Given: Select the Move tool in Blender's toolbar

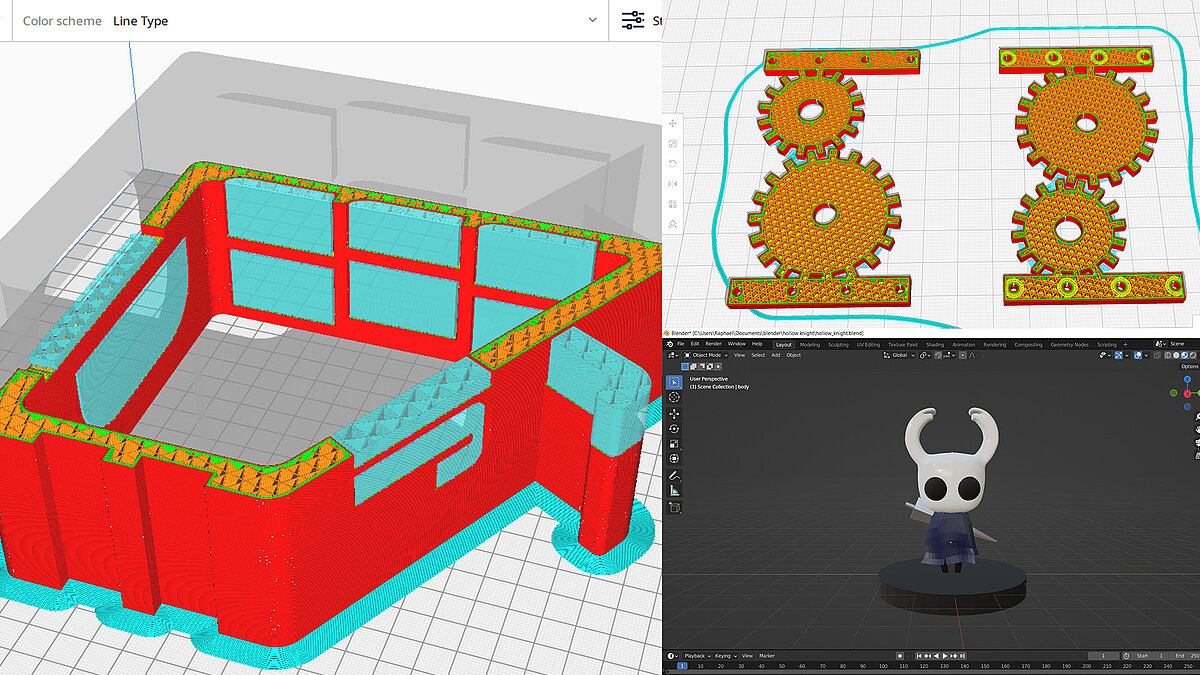Looking at the screenshot, I should [x=674, y=414].
